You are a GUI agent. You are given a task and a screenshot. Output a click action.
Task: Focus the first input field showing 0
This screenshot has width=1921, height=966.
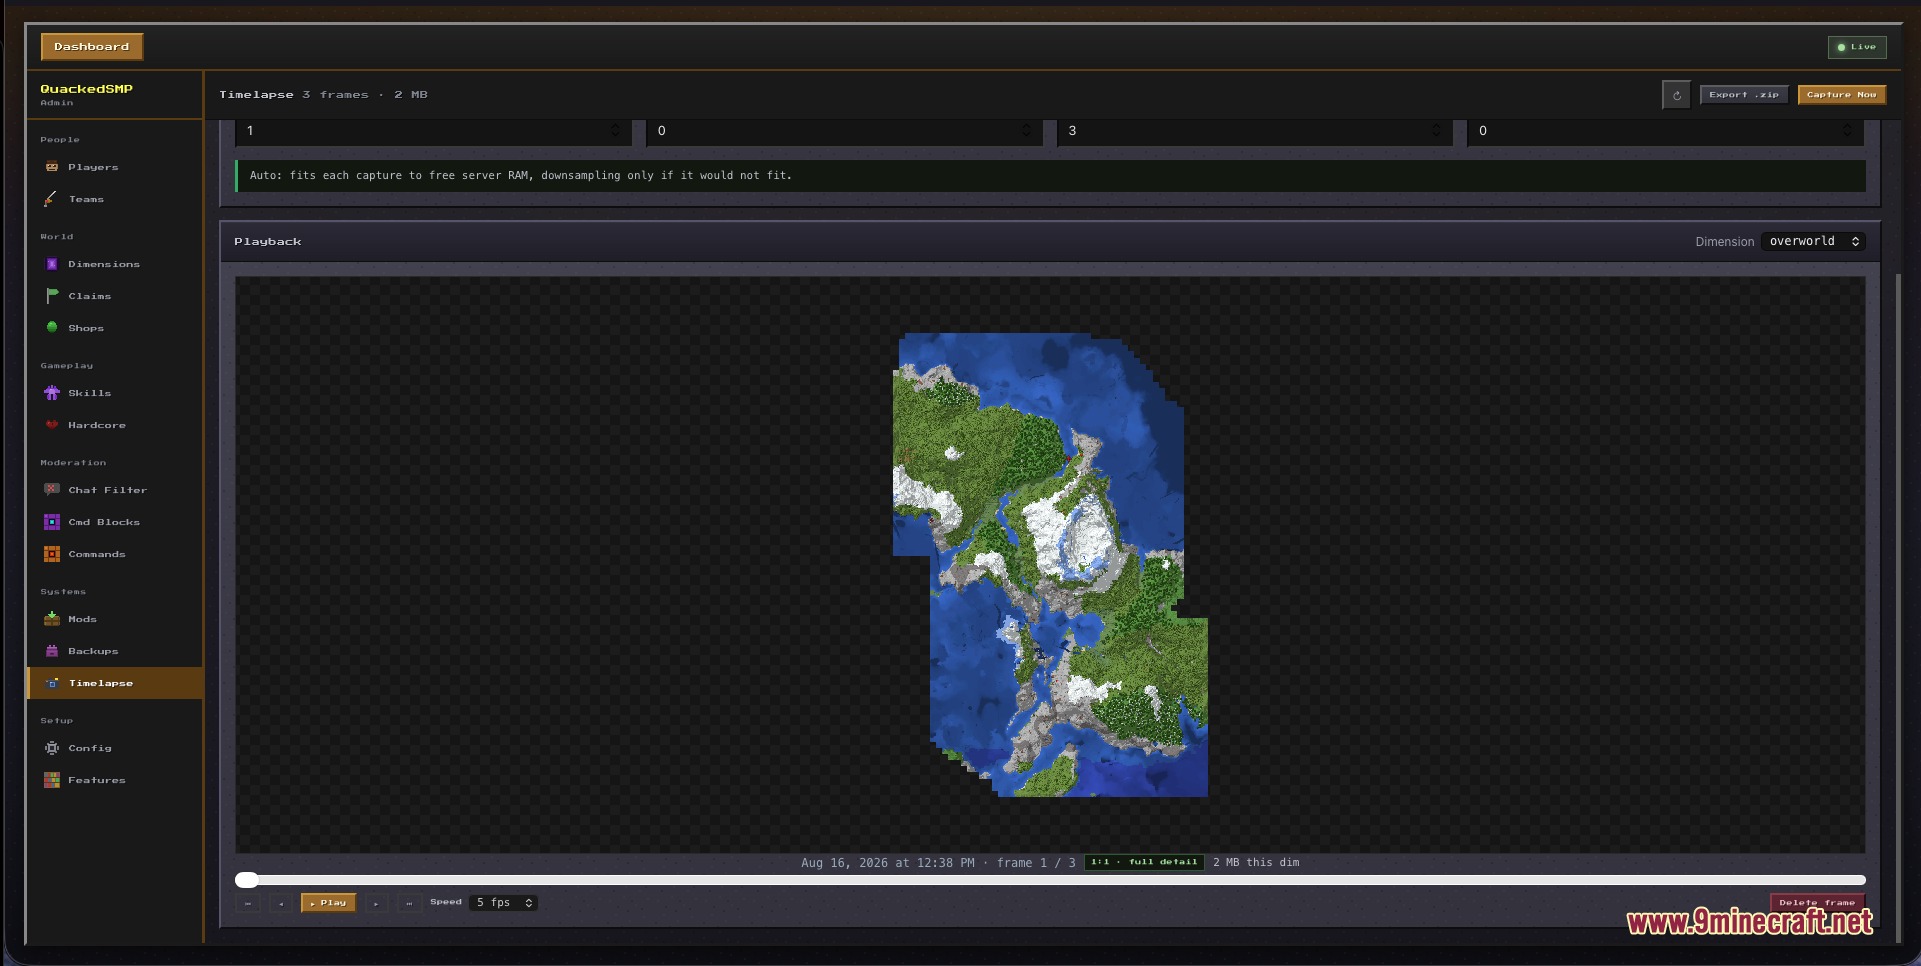pos(845,131)
